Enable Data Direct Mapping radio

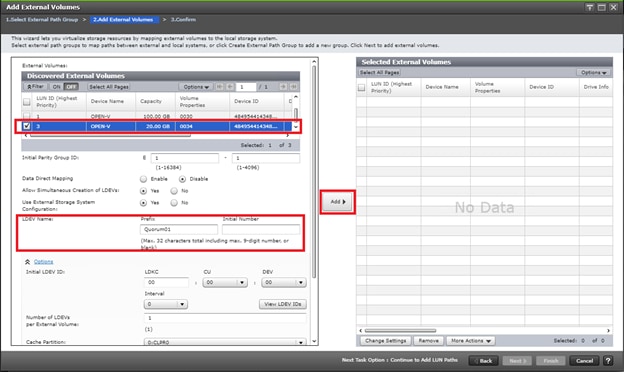click(143, 179)
